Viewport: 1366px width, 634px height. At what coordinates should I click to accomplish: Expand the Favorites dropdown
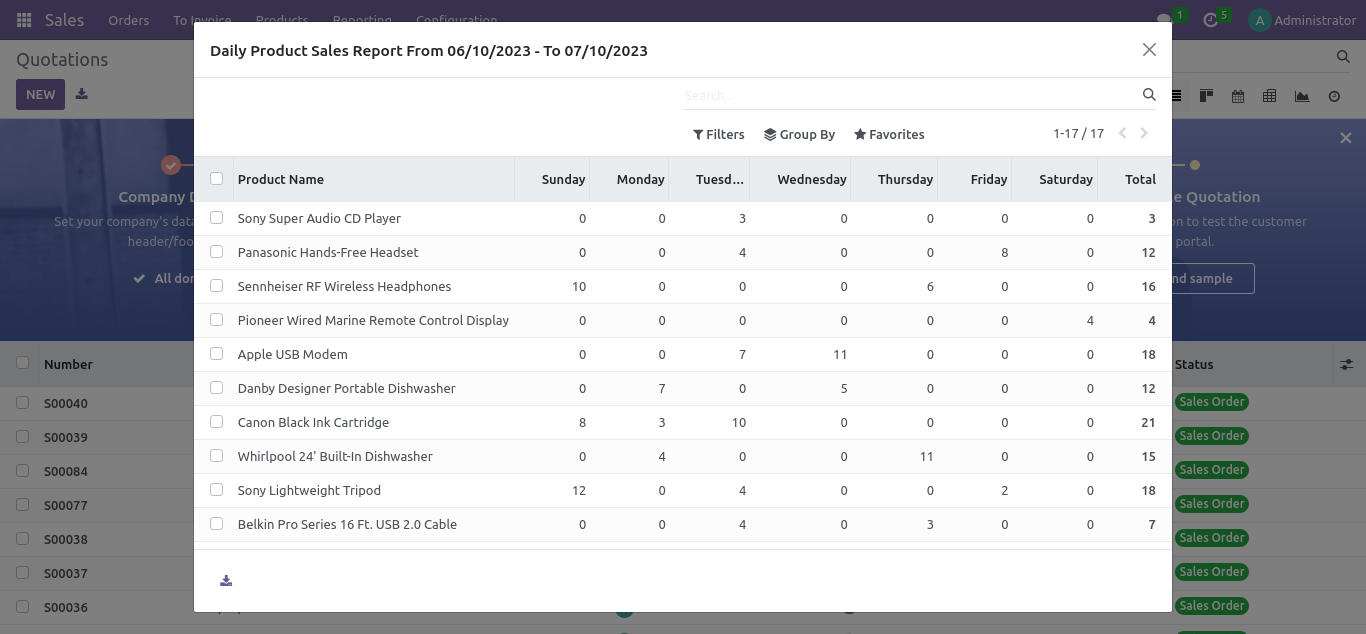[x=888, y=134]
